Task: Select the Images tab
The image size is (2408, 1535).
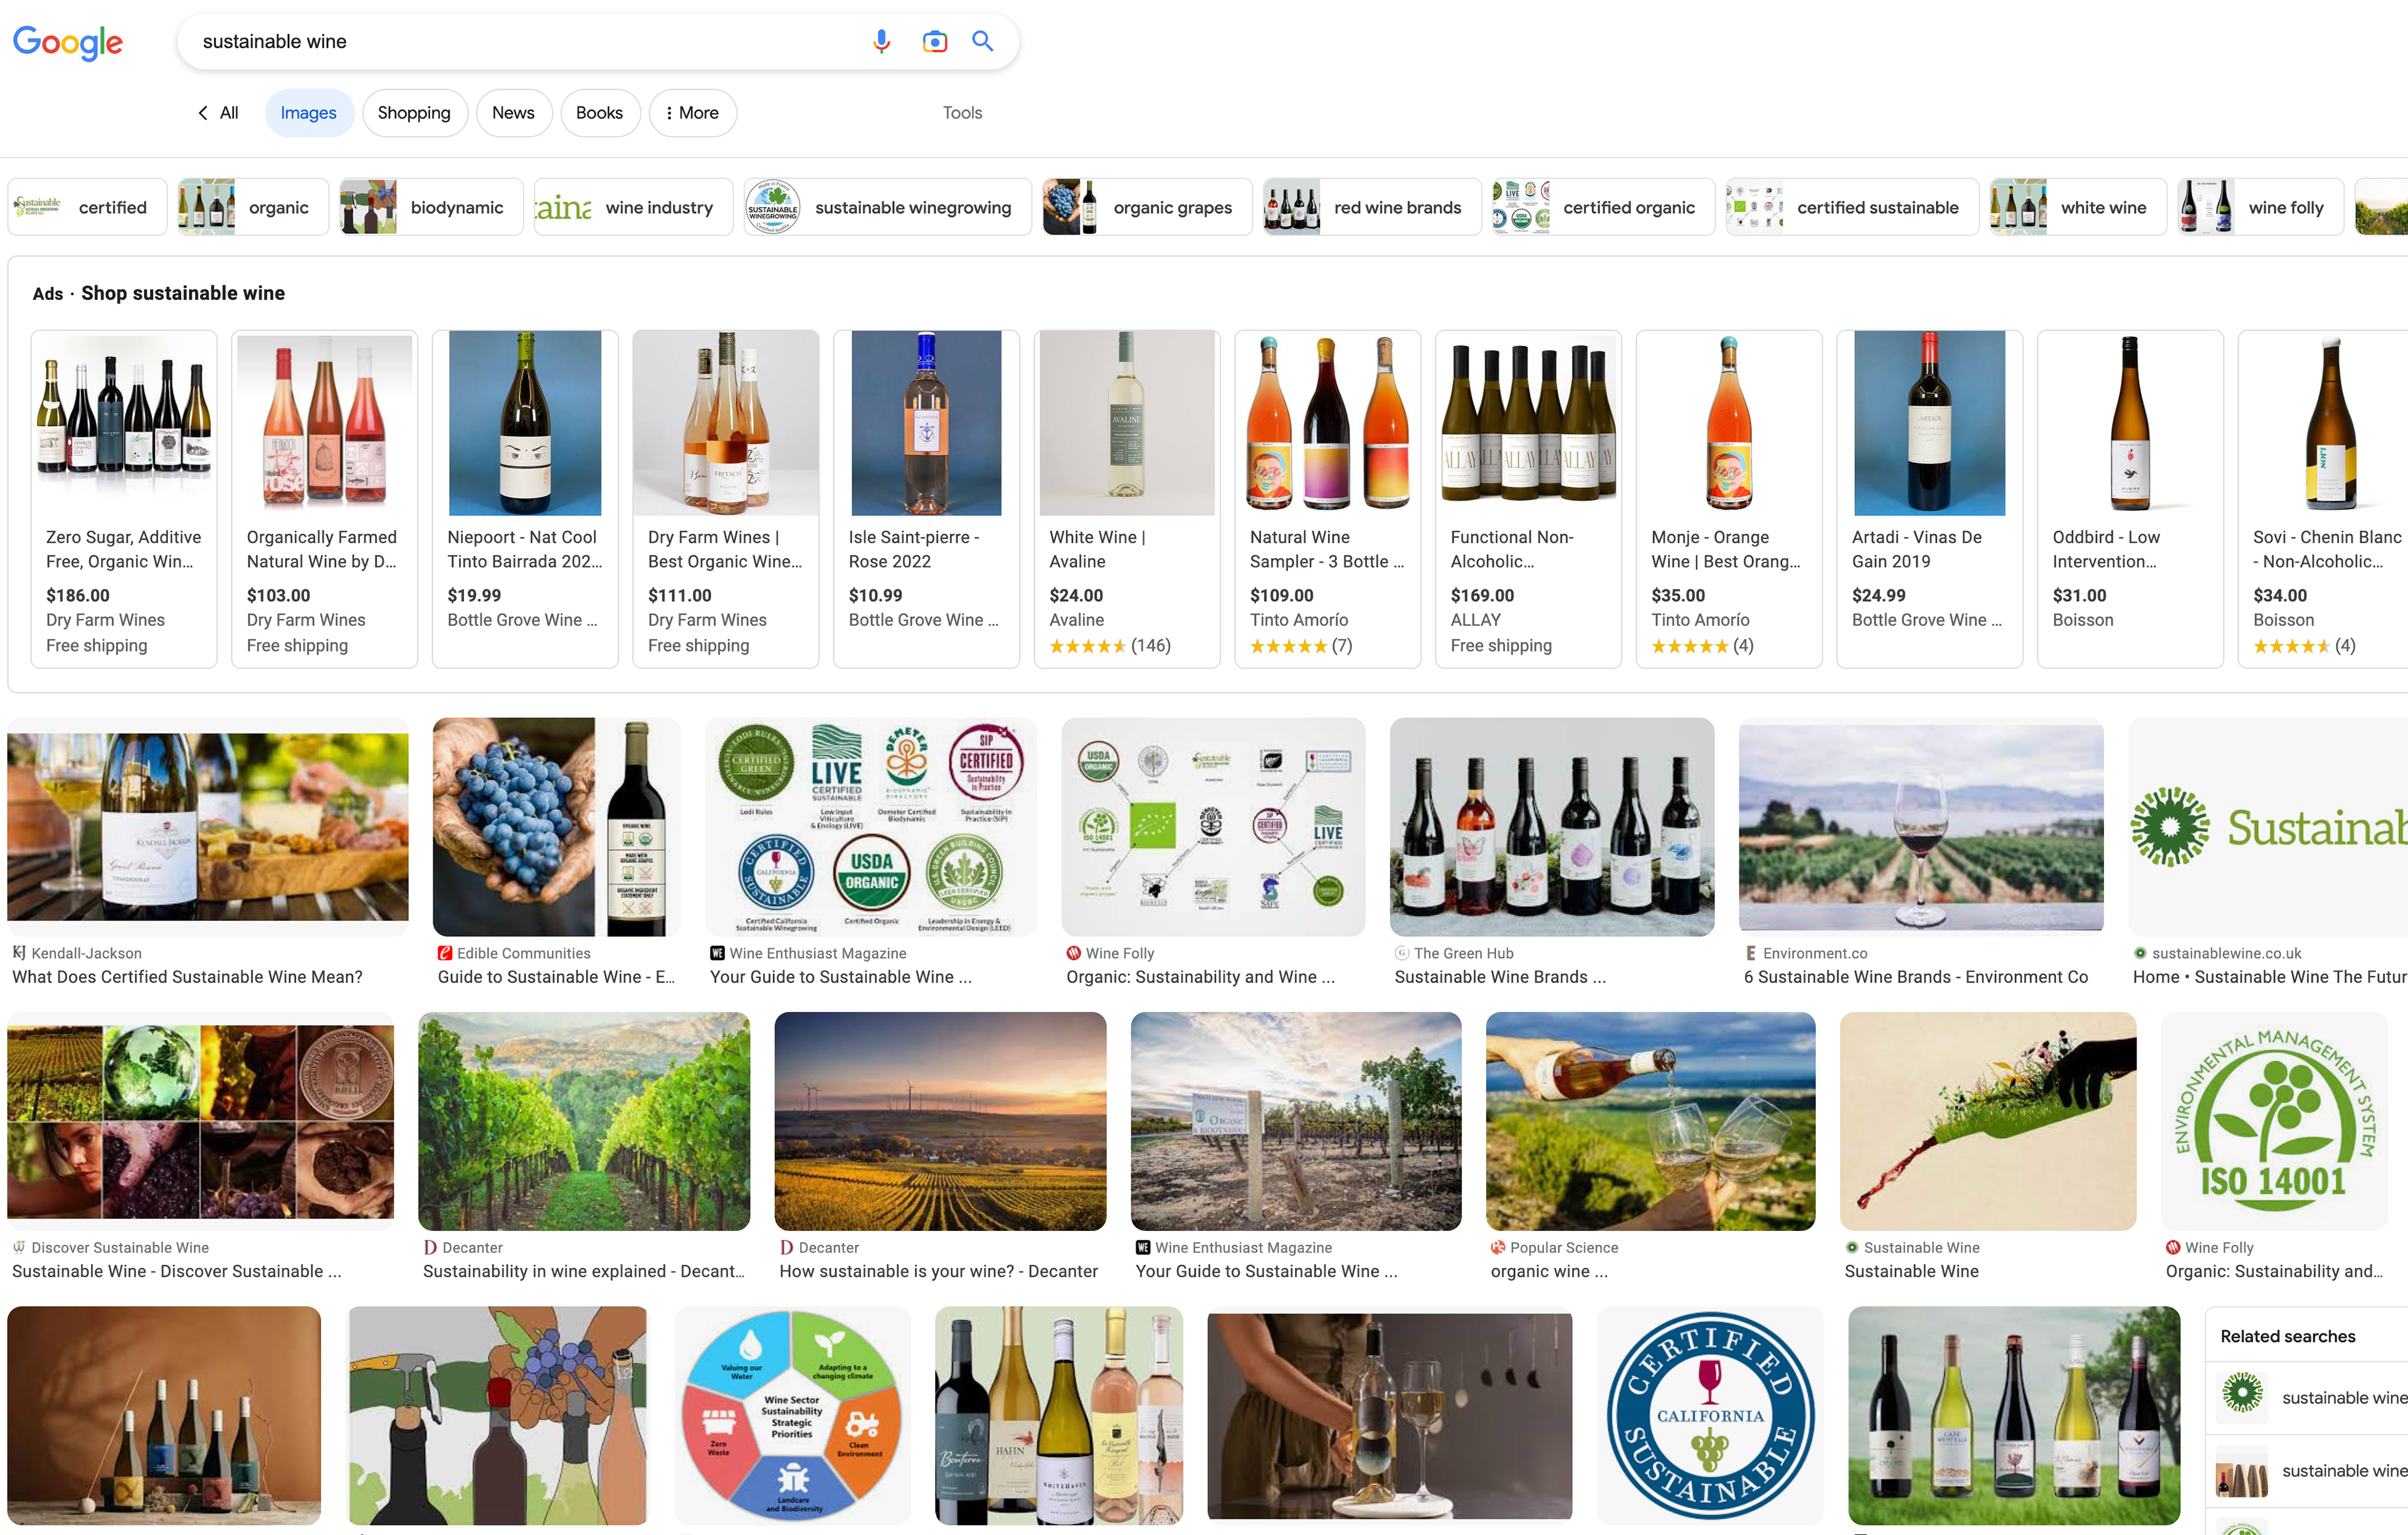Action: [x=308, y=113]
